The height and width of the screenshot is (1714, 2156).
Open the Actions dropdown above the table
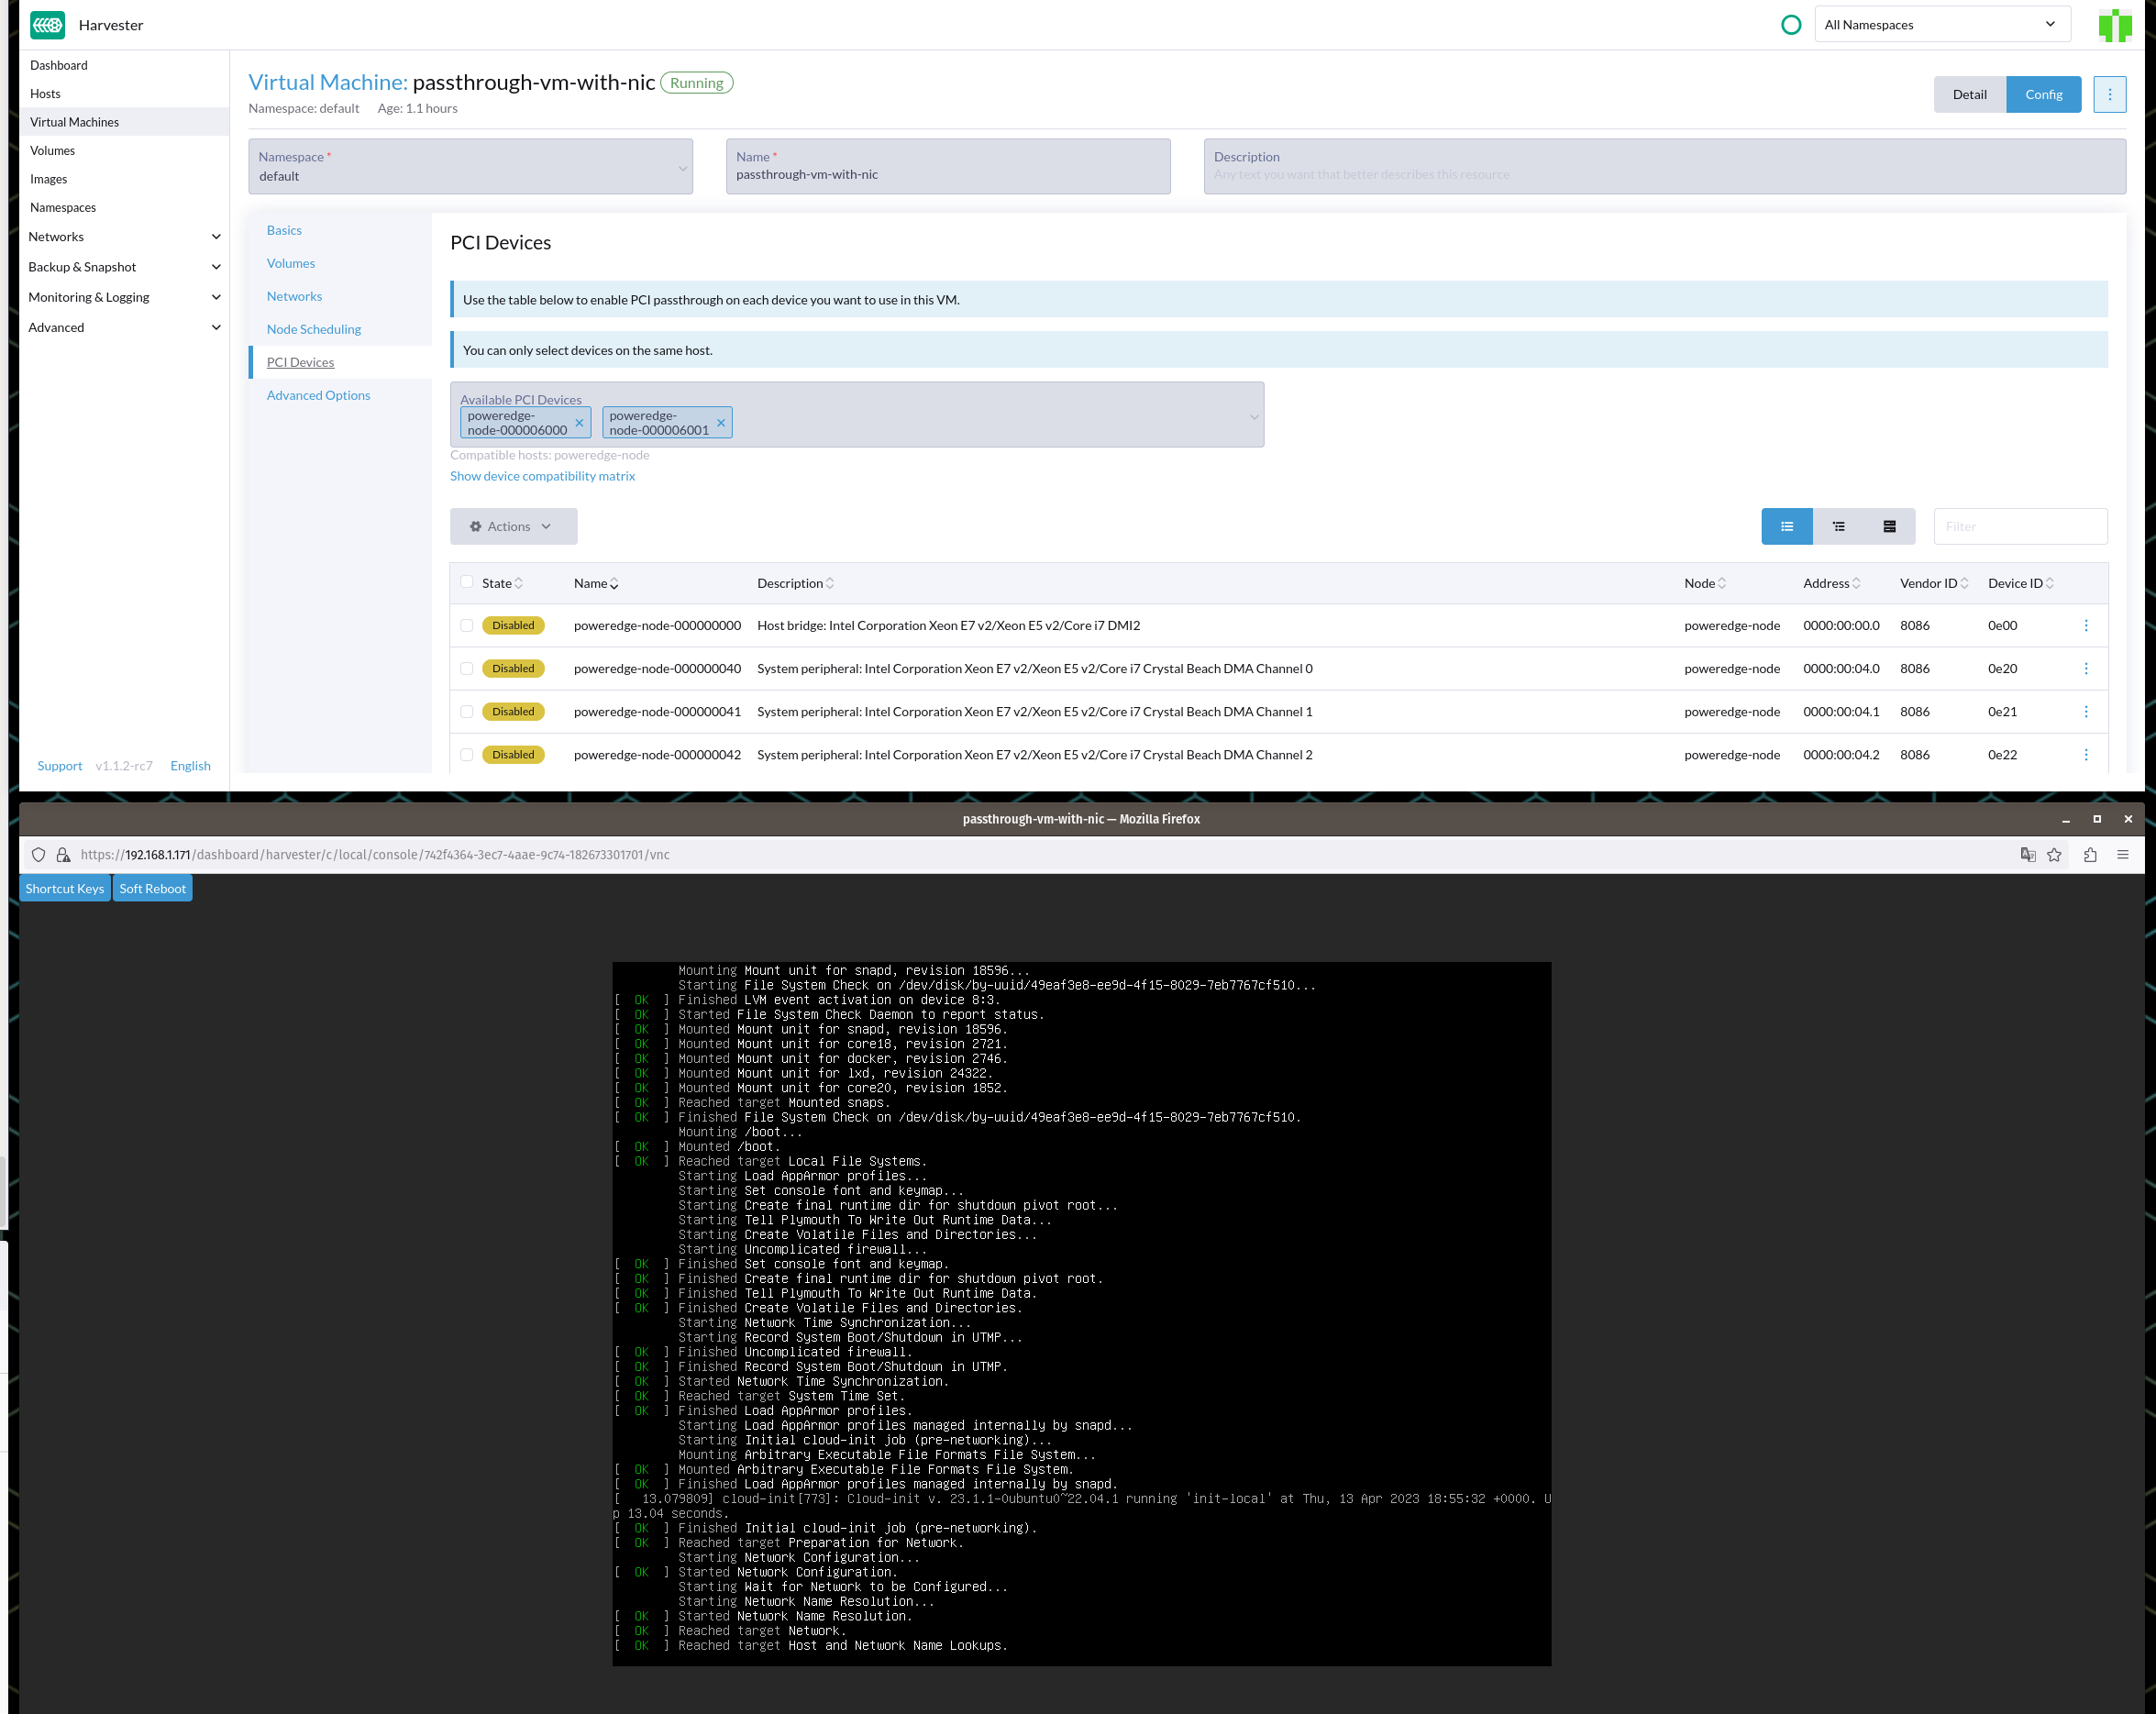pos(512,526)
